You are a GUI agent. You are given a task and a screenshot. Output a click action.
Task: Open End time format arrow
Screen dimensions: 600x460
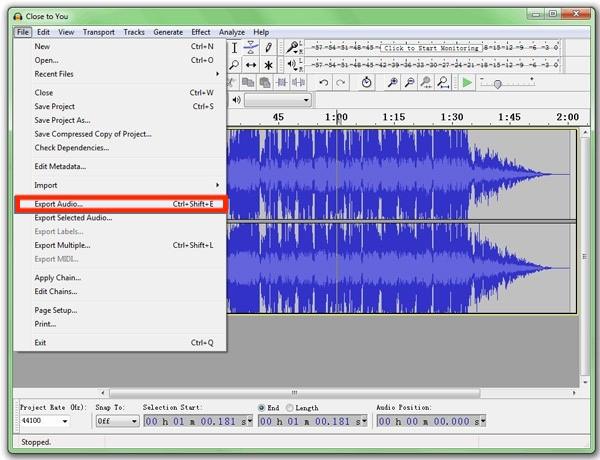pyautogui.click(x=364, y=421)
